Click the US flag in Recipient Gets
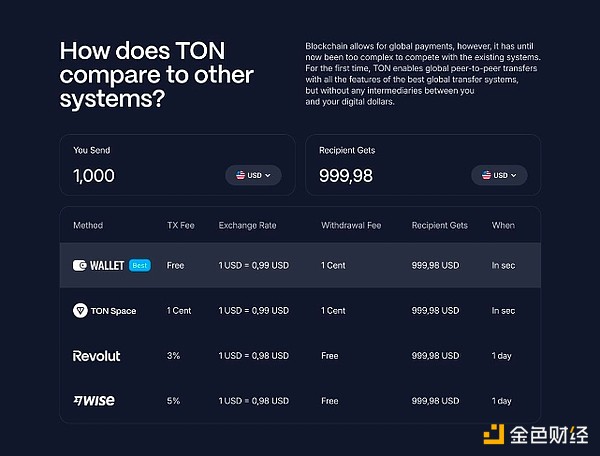 487,175
